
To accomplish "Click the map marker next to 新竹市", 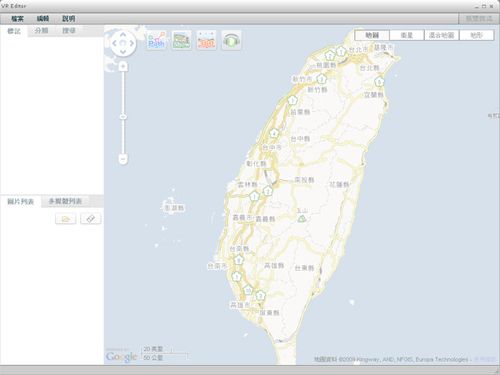I will point(321,79).
